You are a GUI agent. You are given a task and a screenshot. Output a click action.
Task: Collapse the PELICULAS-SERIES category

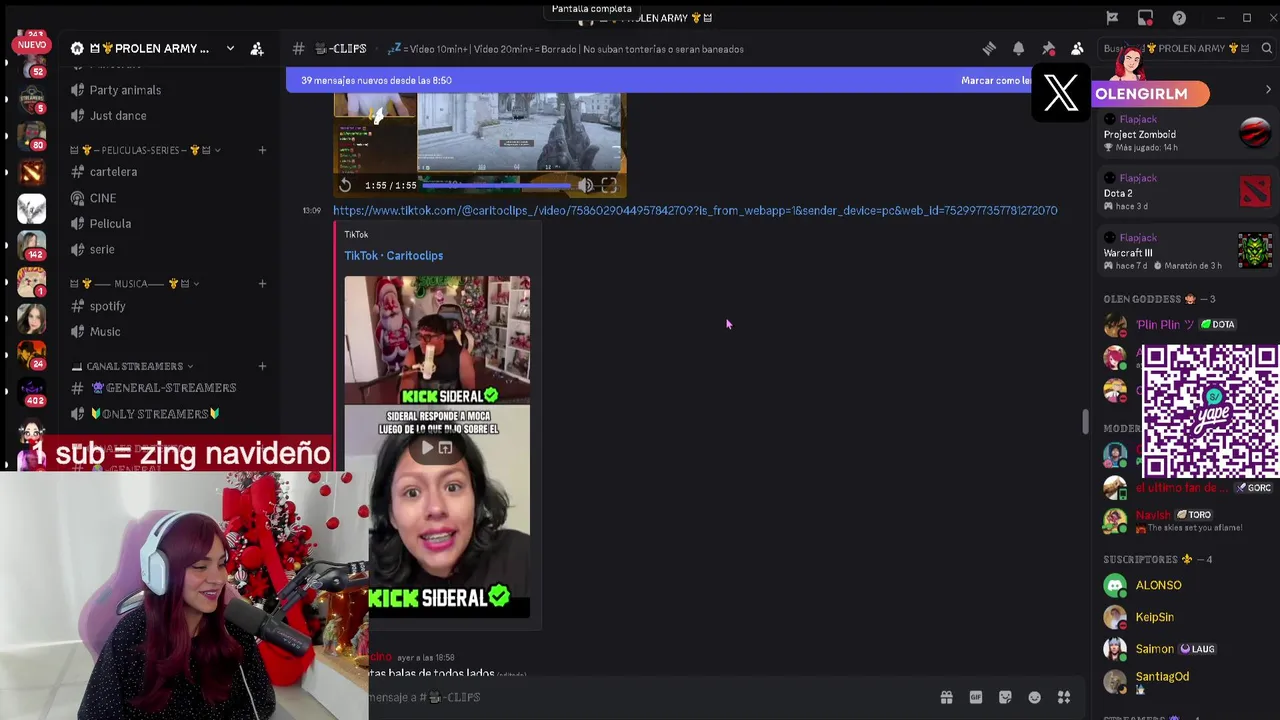pos(146,150)
